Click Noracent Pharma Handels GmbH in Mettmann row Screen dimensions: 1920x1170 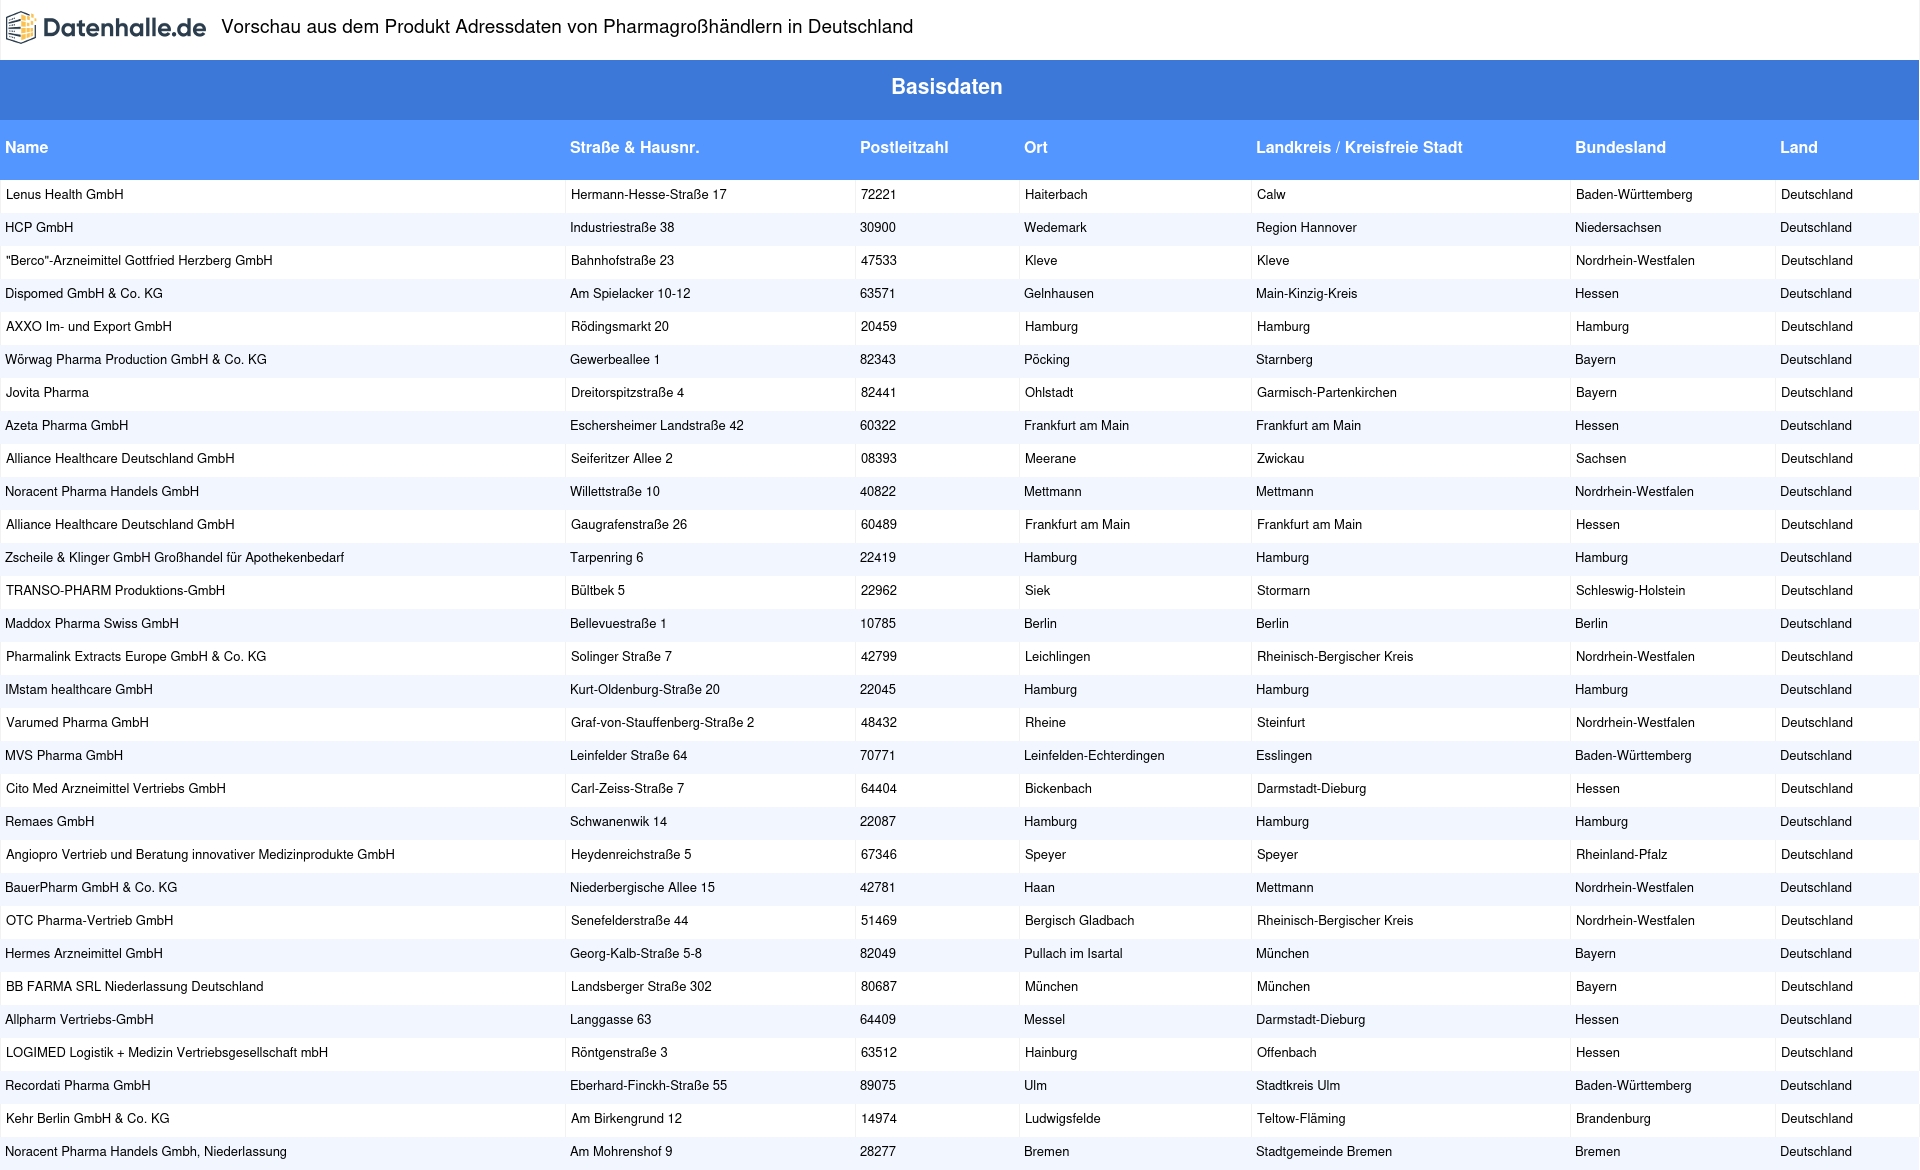point(102,491)
